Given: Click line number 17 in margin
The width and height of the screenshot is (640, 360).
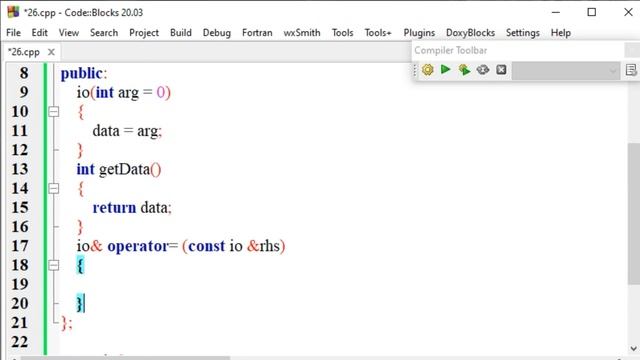Looking at the screenshot, I should click(x=20, y=246).
